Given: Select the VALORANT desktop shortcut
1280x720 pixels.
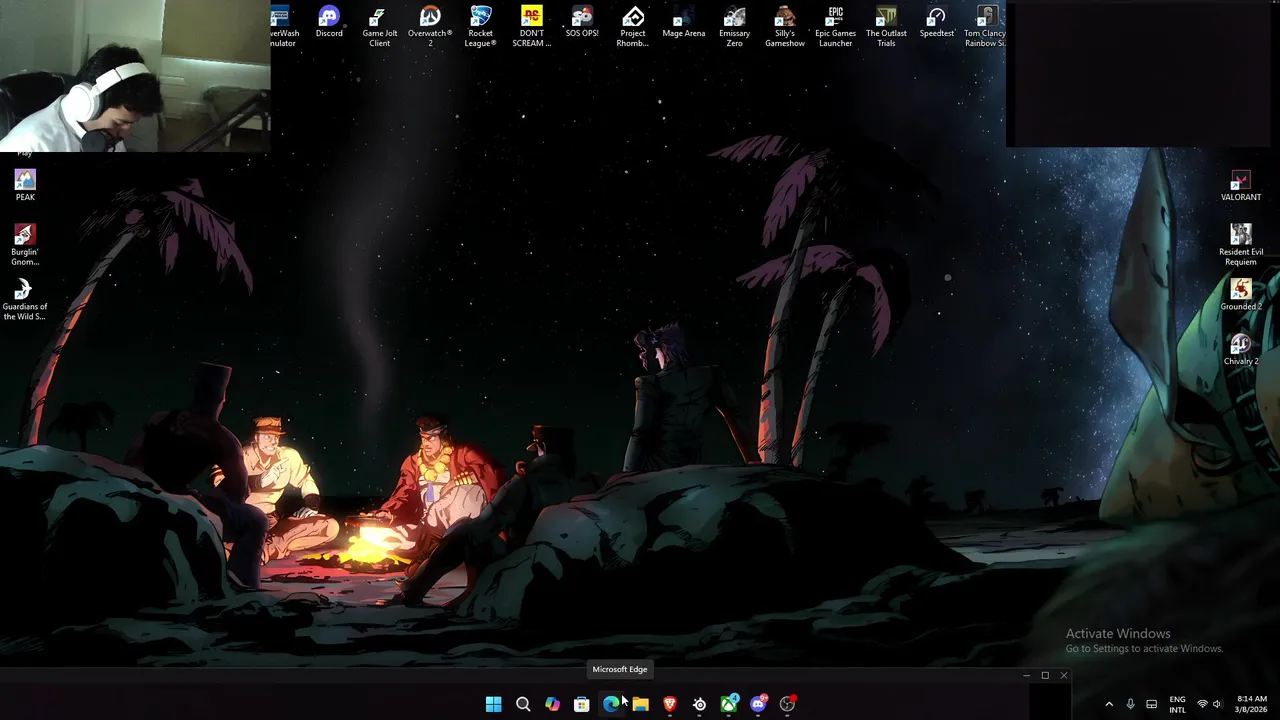Looking at the screenshot, I should click(x=1241, y=186).
